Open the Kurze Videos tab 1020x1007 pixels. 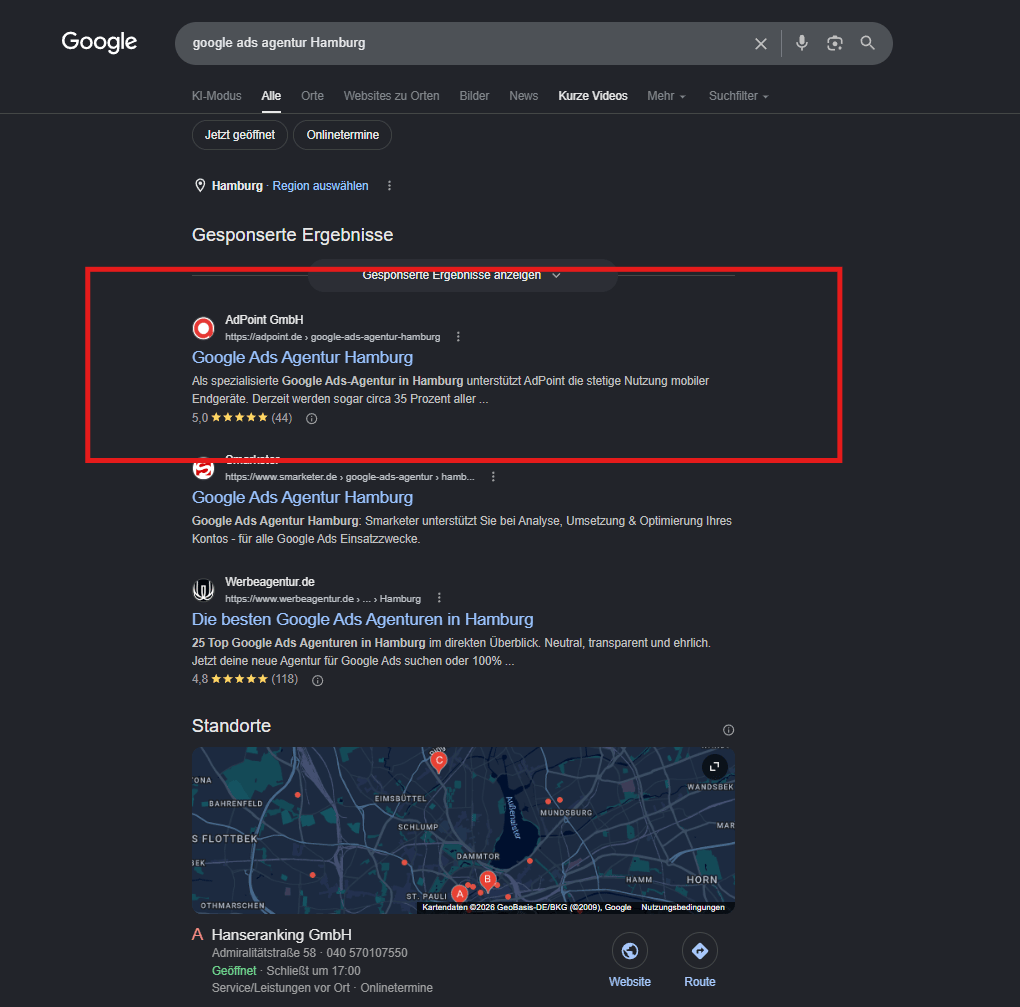pyautogui.click(x=593, y=96)
